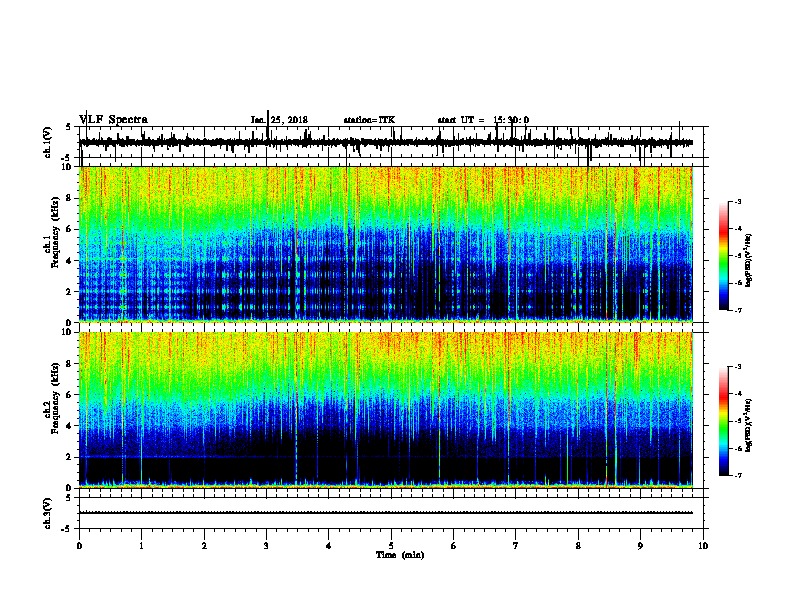This screenshot has width=792, height=612.
Task: Click the ch.2 colorbar gradient strip
Action: (723, 421)
